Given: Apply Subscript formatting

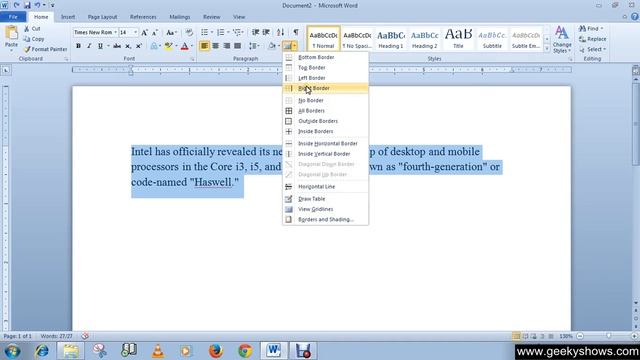Looking at the screenshot, I should [128, 46].
